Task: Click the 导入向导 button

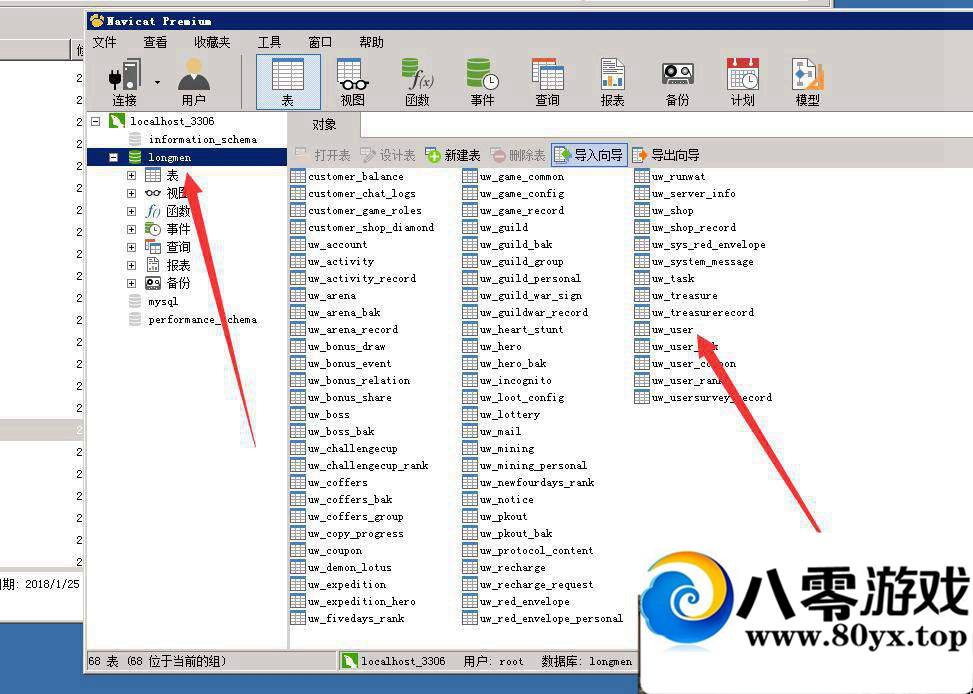Action: click(589, 155)
